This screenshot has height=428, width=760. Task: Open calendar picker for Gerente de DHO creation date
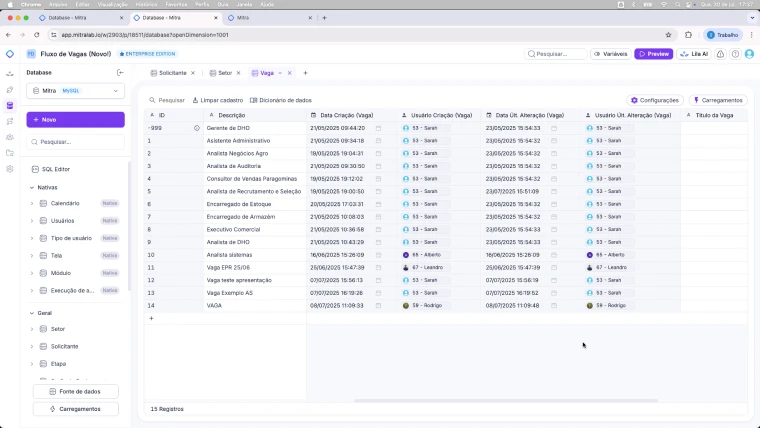click(x=379, y=128)
